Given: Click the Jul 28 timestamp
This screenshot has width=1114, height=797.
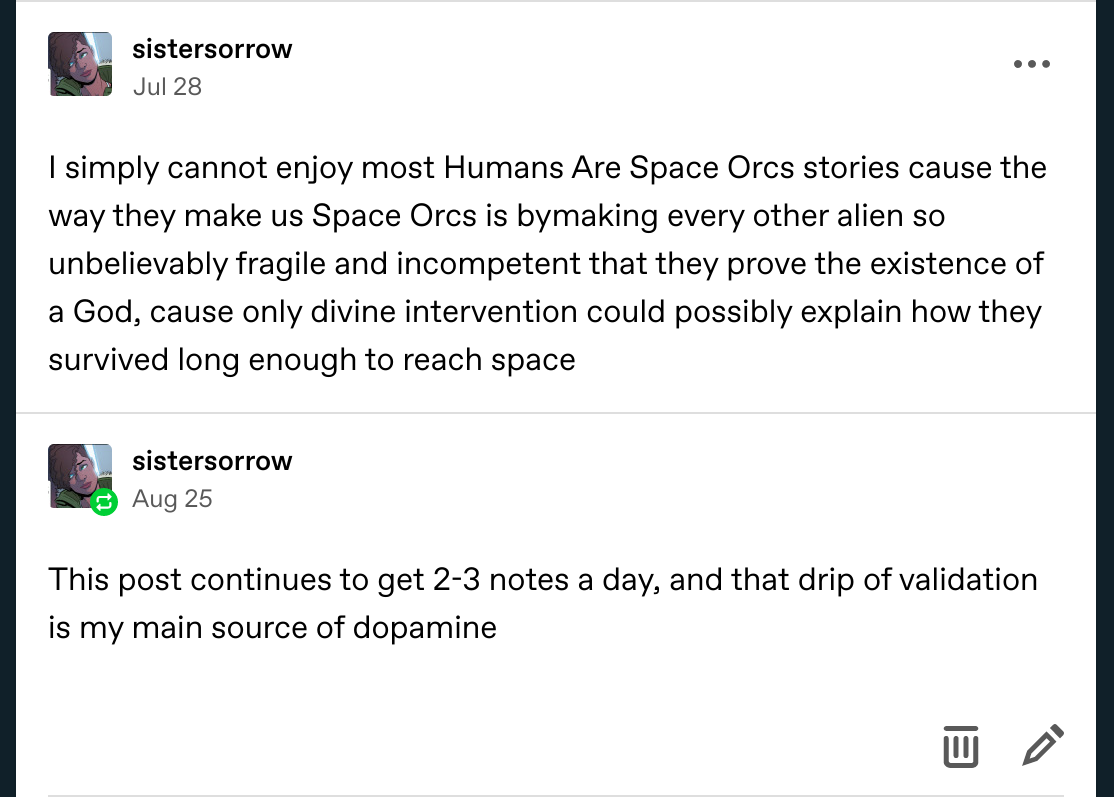Looking at the screenshot, I should tap(167, 87).
